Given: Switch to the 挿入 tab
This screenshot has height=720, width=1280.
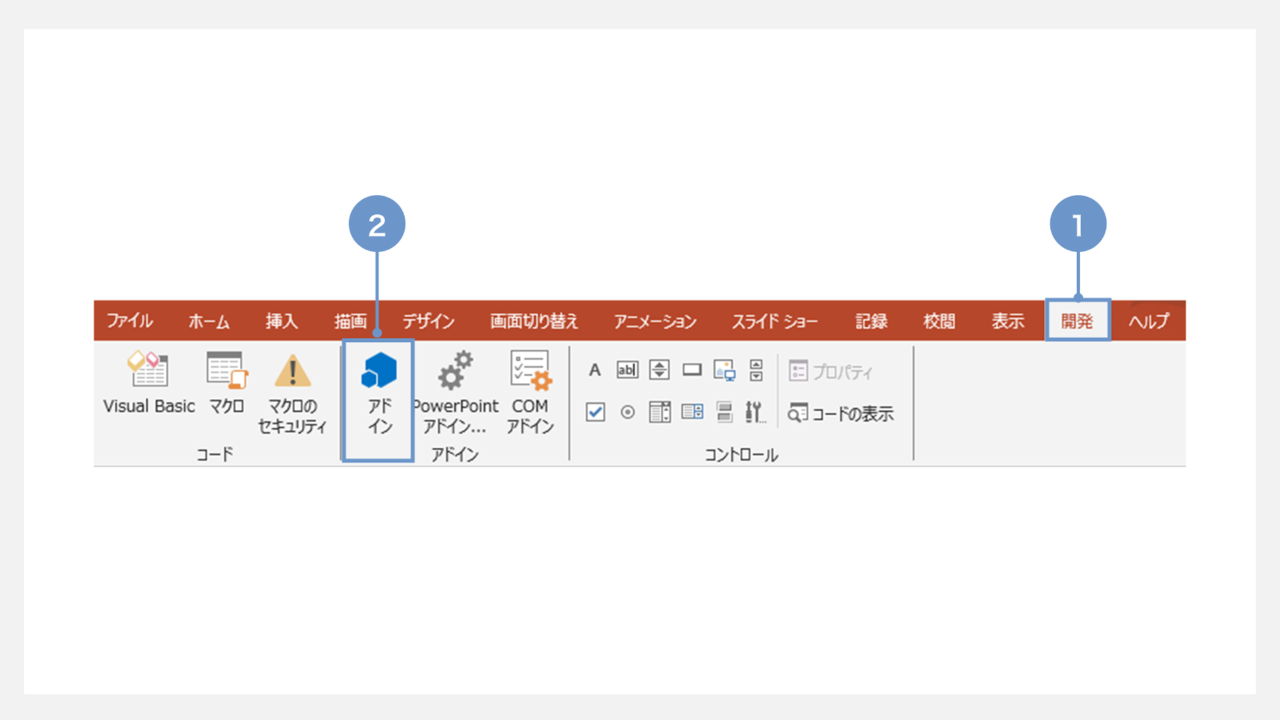Looking at the screenshot, I should (x=282, y=321).
